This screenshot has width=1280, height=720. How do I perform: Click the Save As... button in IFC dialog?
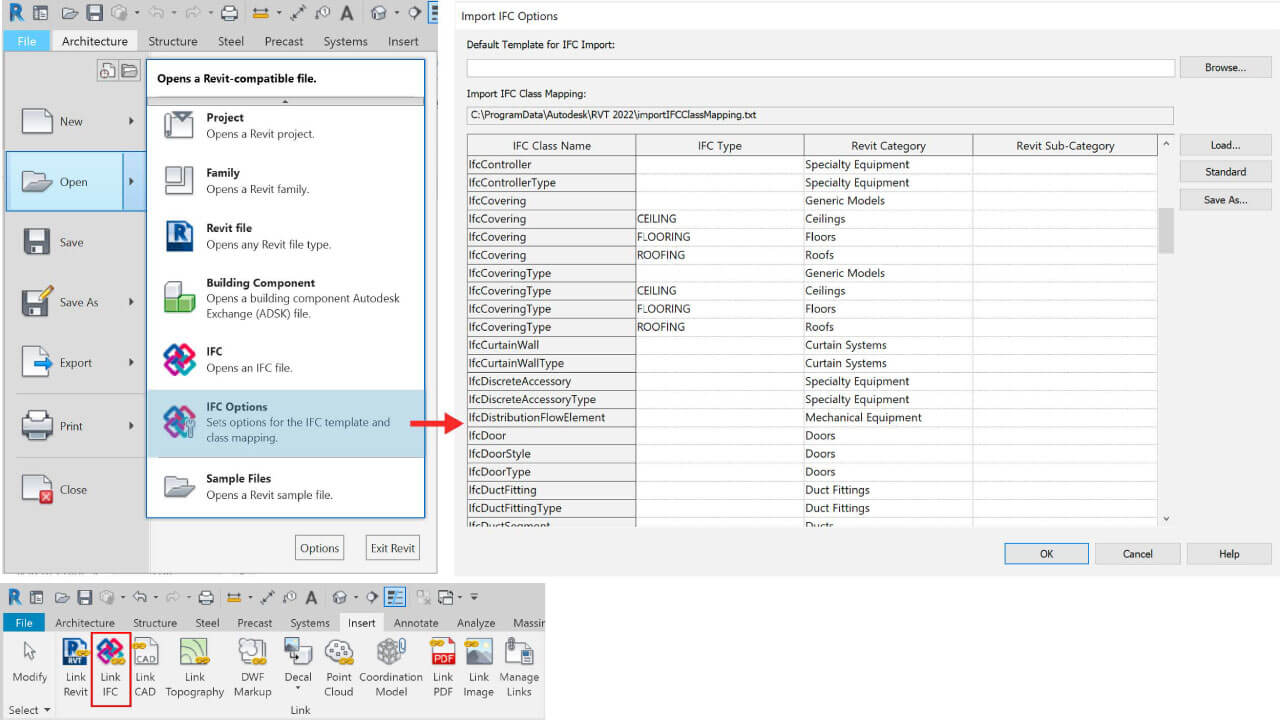click(1225, 200)
